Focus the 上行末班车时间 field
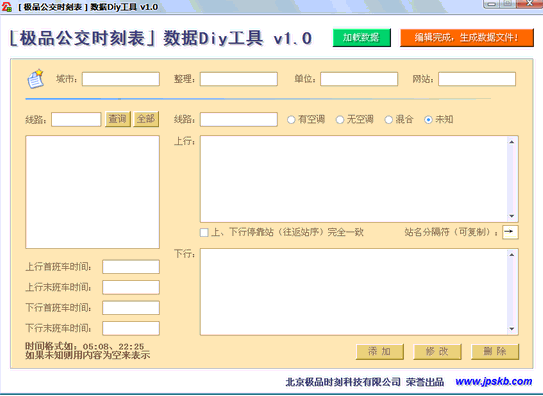 pos(131,287)
